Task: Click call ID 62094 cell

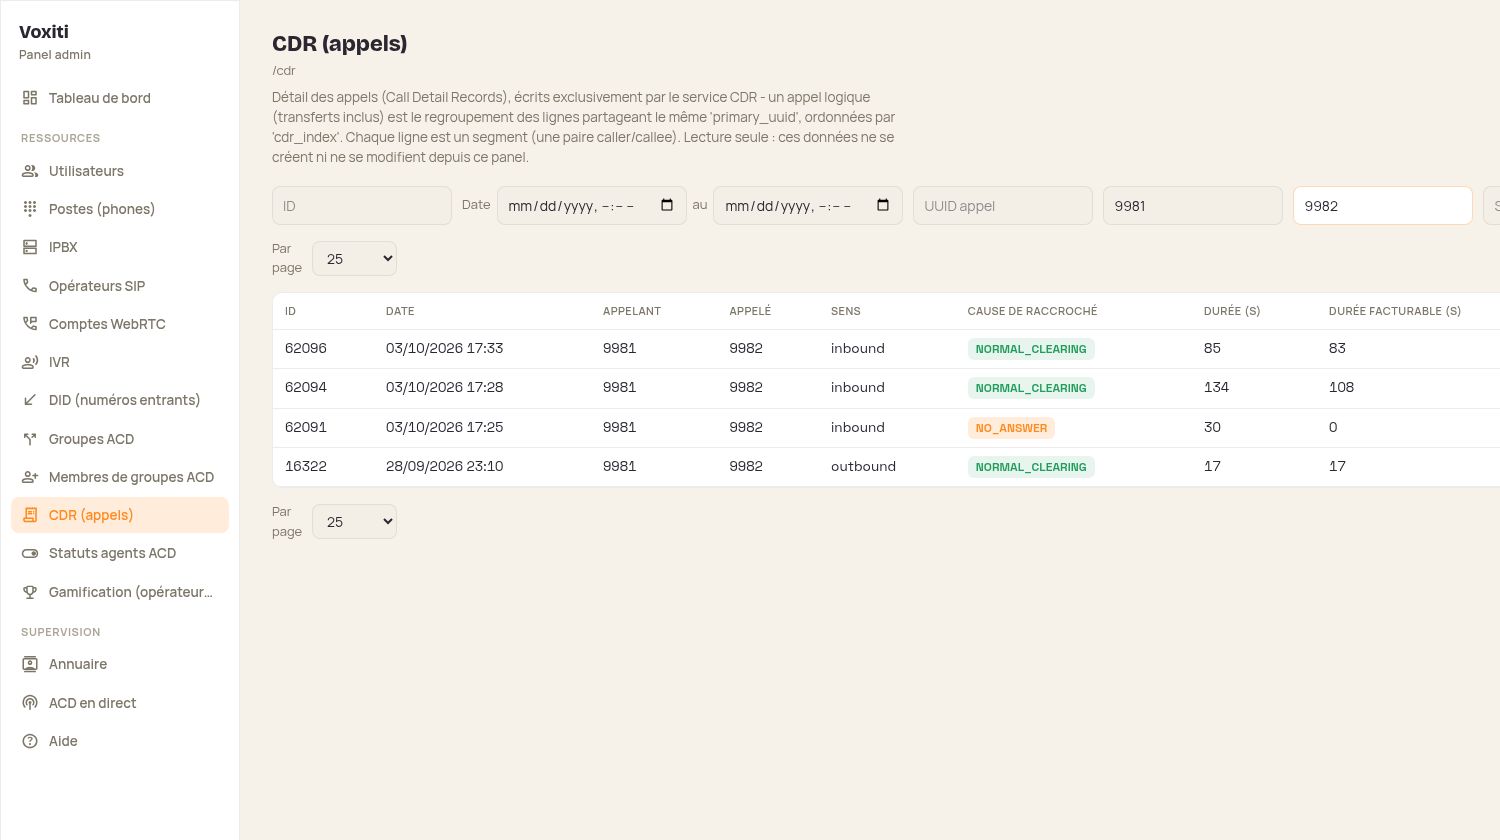Action: click(306, 387)
